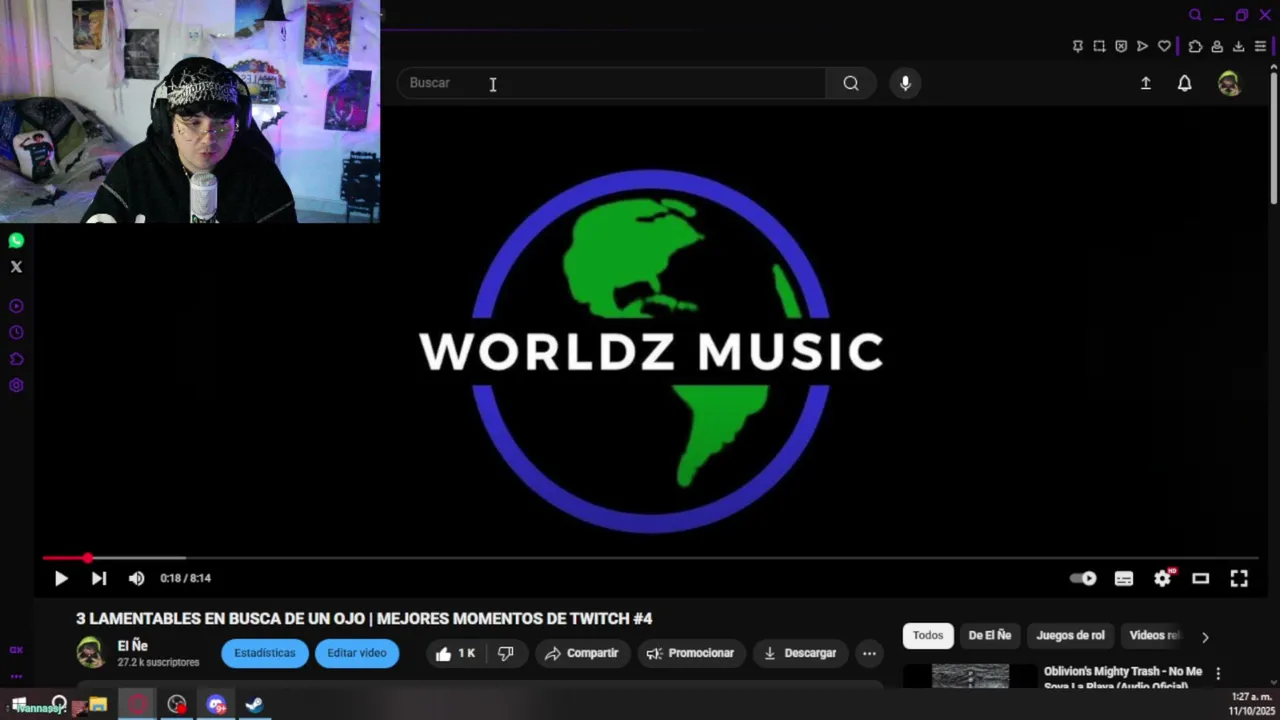Open the ad blocker shield icon
Image resolution: width=1280 pixels, height=720 pixels.
coord(1121,46)
